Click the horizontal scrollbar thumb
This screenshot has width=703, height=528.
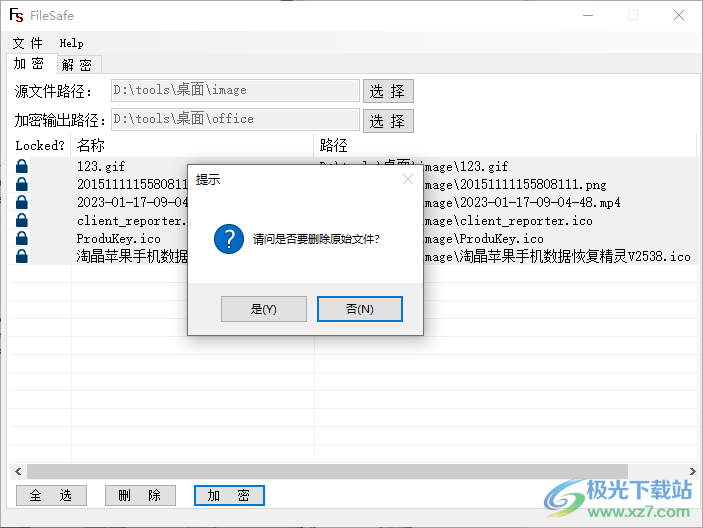[327, 472]
